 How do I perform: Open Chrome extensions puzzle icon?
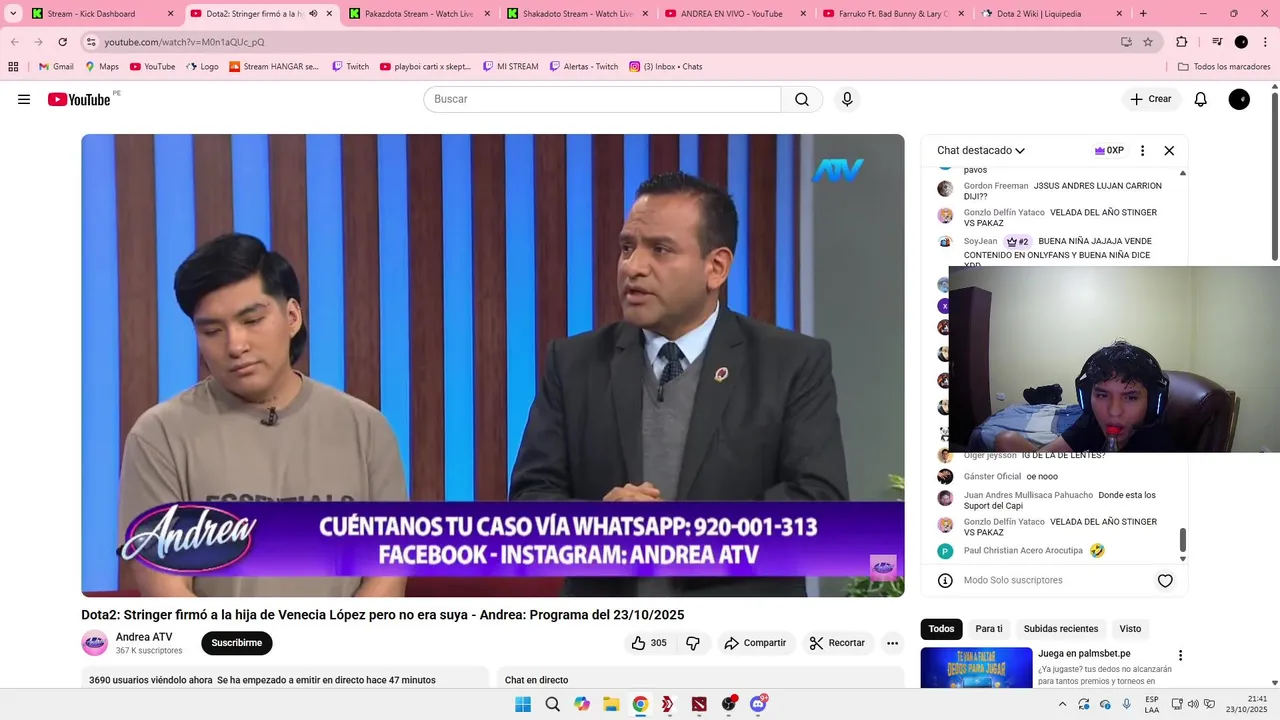click(x=1181, y=42)
